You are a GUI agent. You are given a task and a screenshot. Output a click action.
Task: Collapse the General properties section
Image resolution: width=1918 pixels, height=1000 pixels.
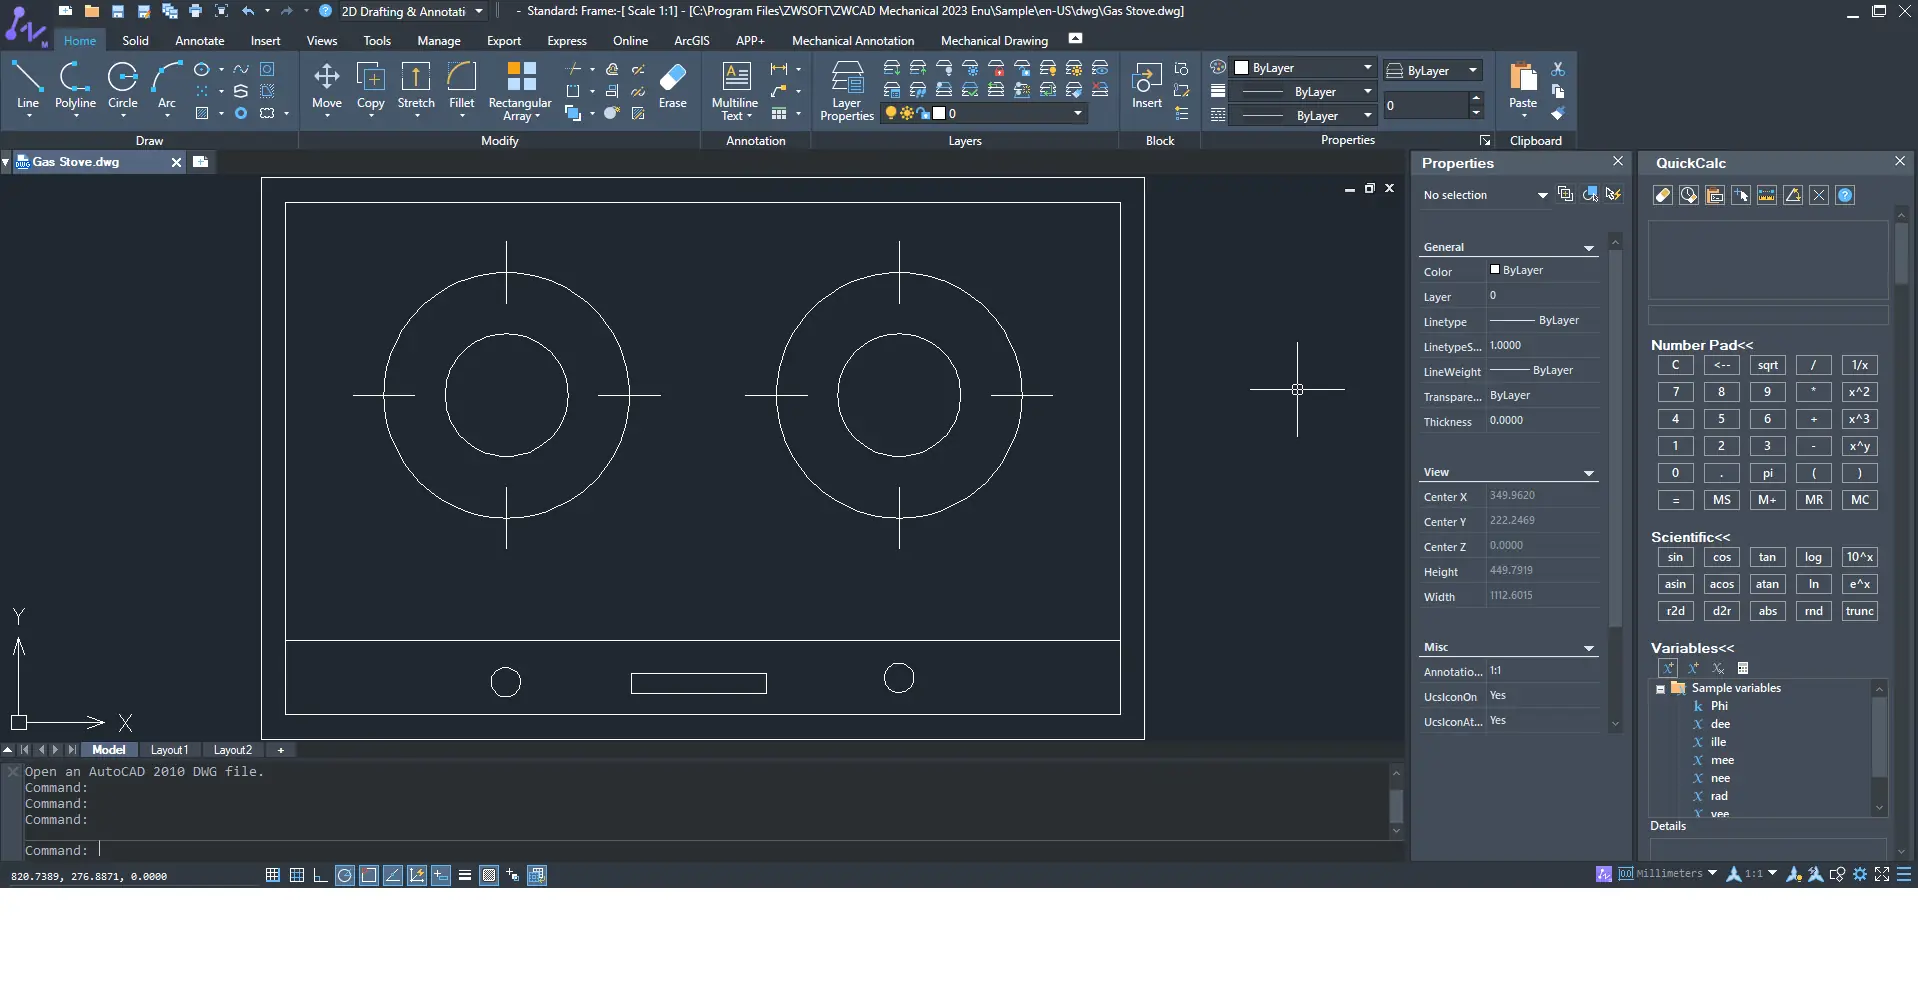(x=1588, y=248)
